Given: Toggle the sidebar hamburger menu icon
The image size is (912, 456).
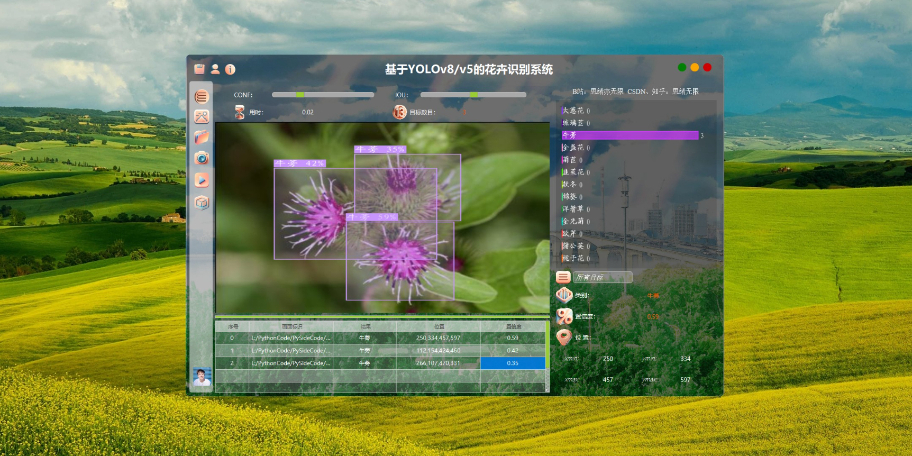Looking at the screenshot, I should 202,97.
